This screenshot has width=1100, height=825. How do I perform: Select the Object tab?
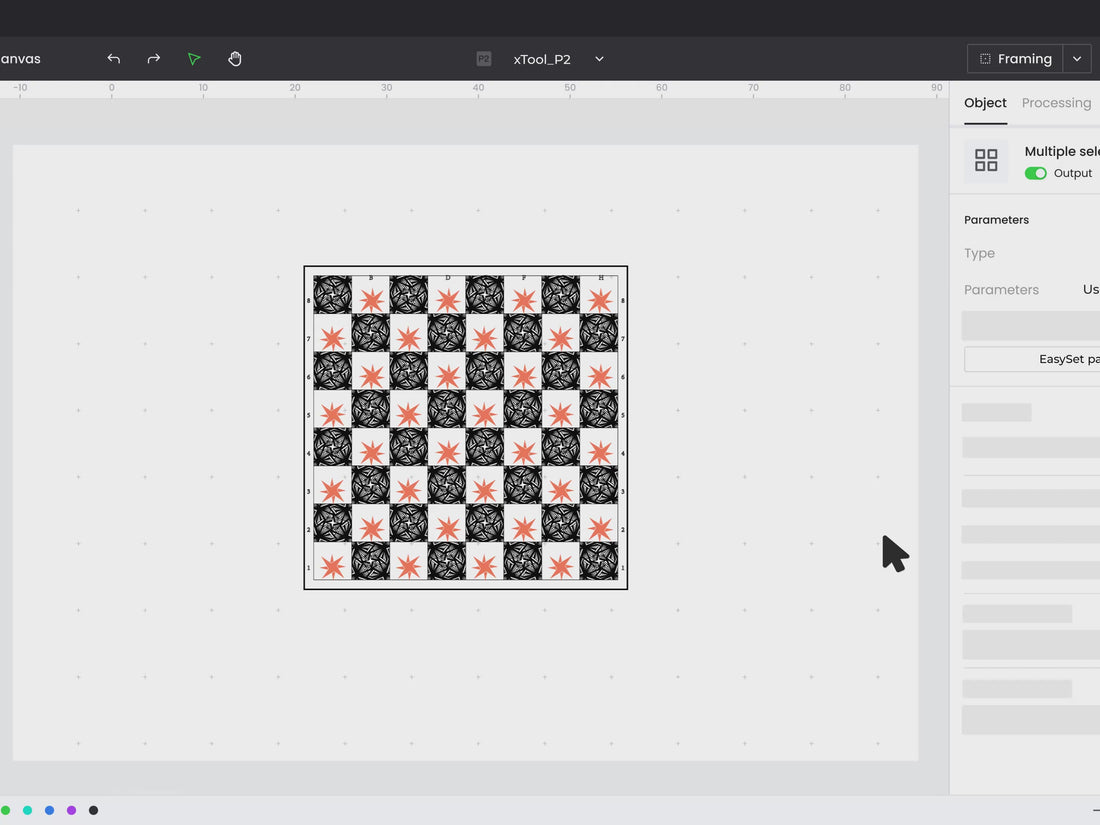985,103
